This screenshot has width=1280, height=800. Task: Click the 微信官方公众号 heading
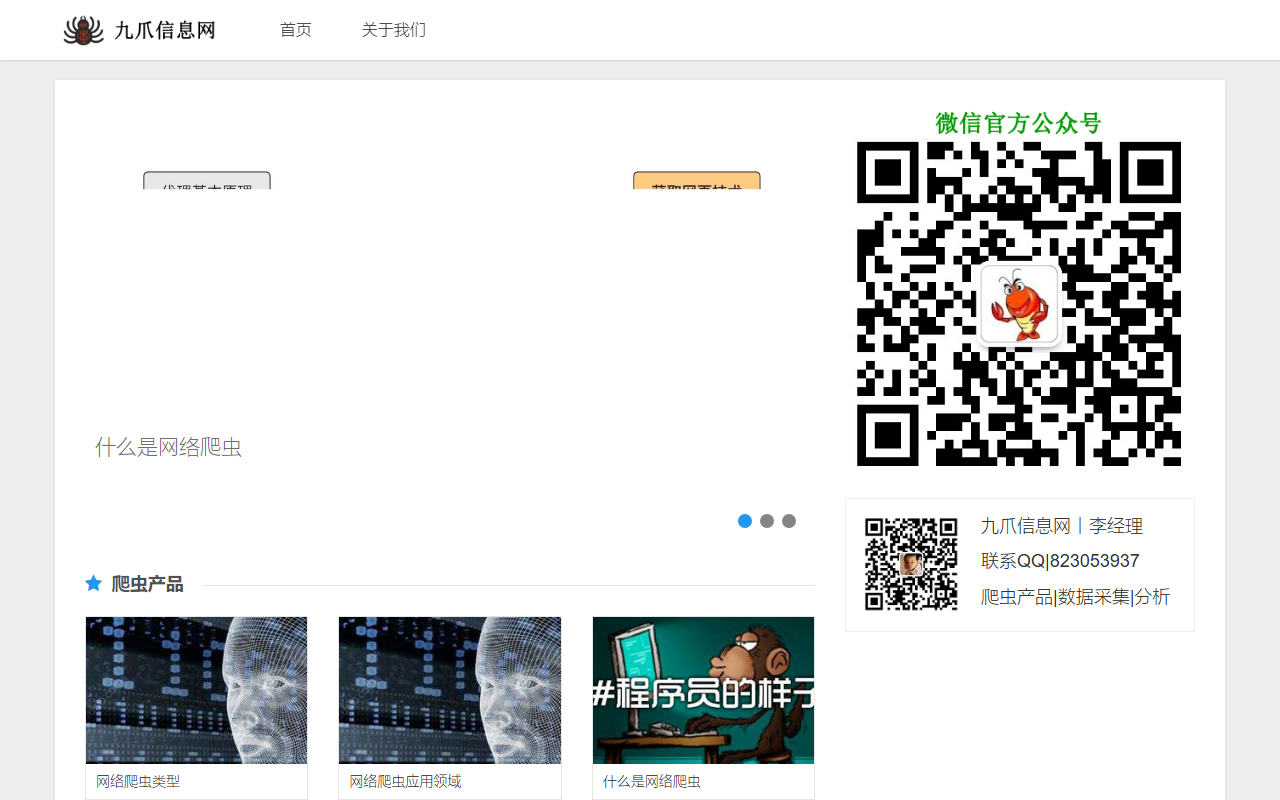coord(1019,123)
